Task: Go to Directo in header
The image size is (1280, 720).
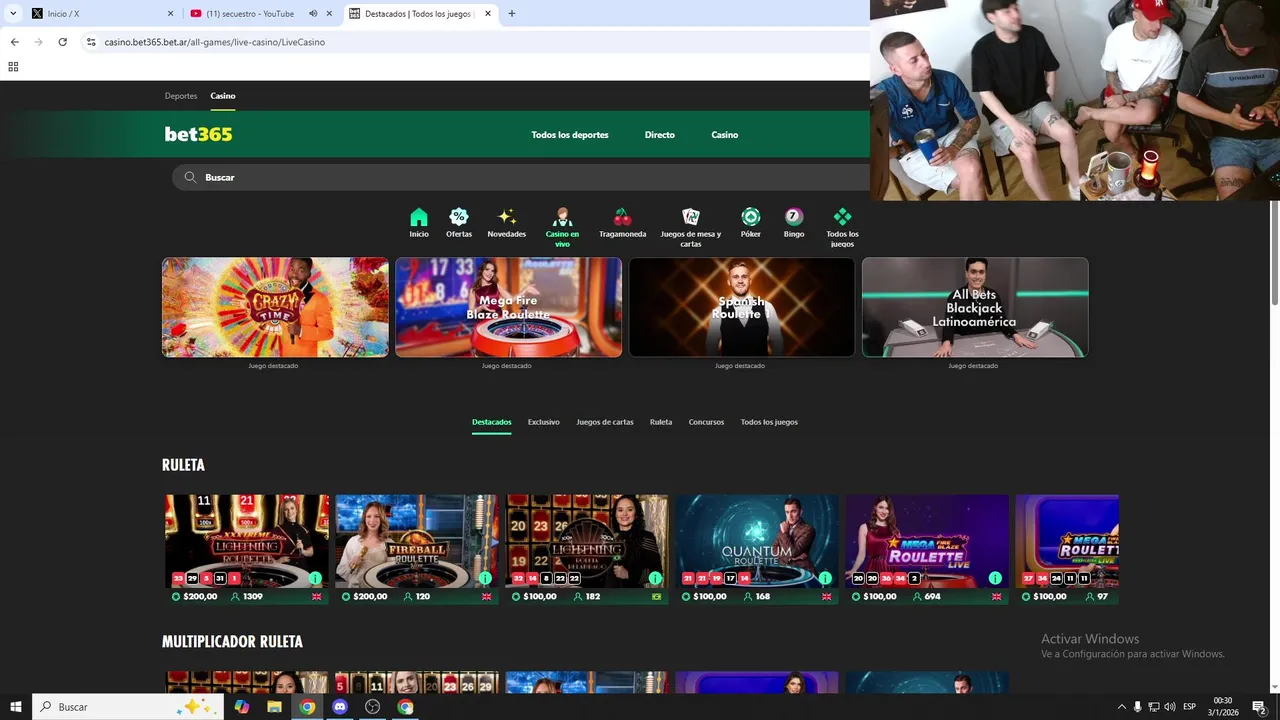Action: (x=660, y=135)
